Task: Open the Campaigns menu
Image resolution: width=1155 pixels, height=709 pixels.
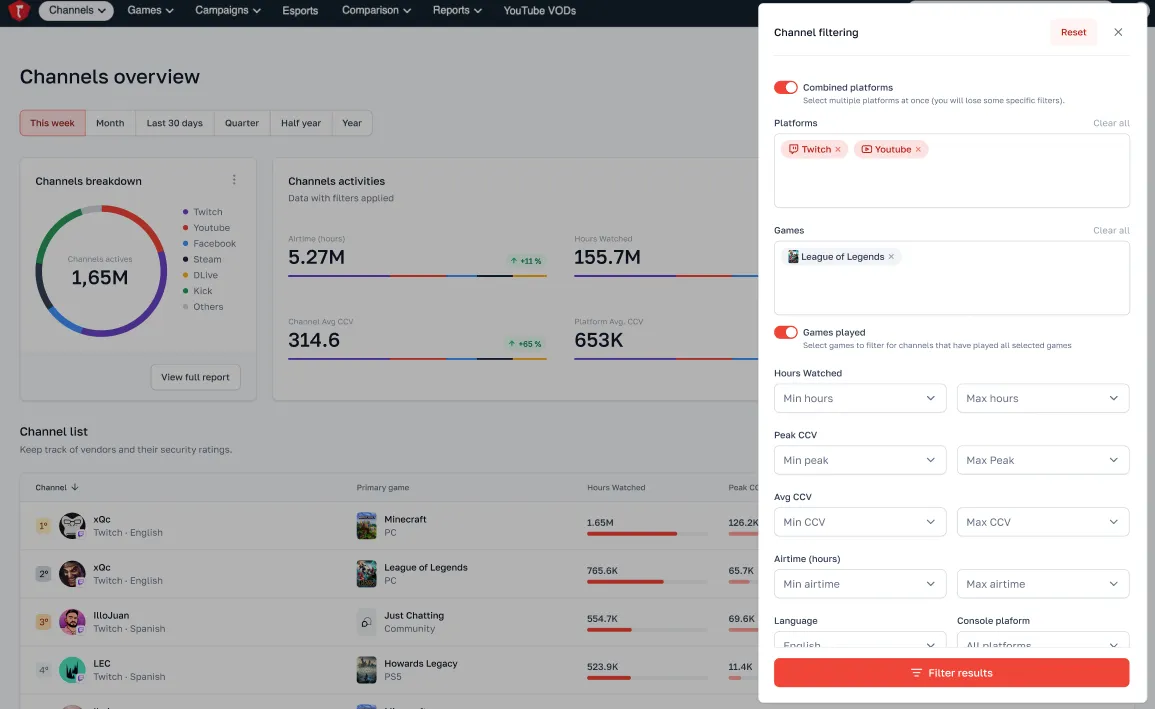Action: click(227, 11)
